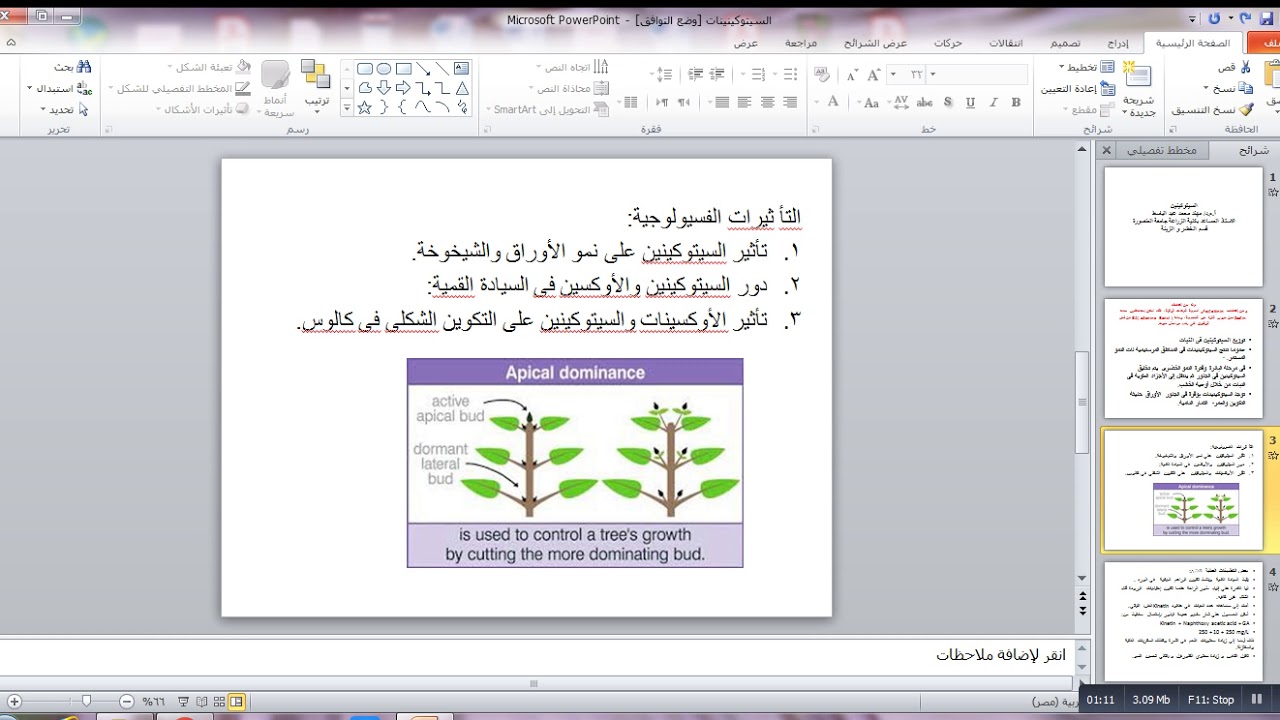Click the decrease list level icon

click(x=716, y=74)
